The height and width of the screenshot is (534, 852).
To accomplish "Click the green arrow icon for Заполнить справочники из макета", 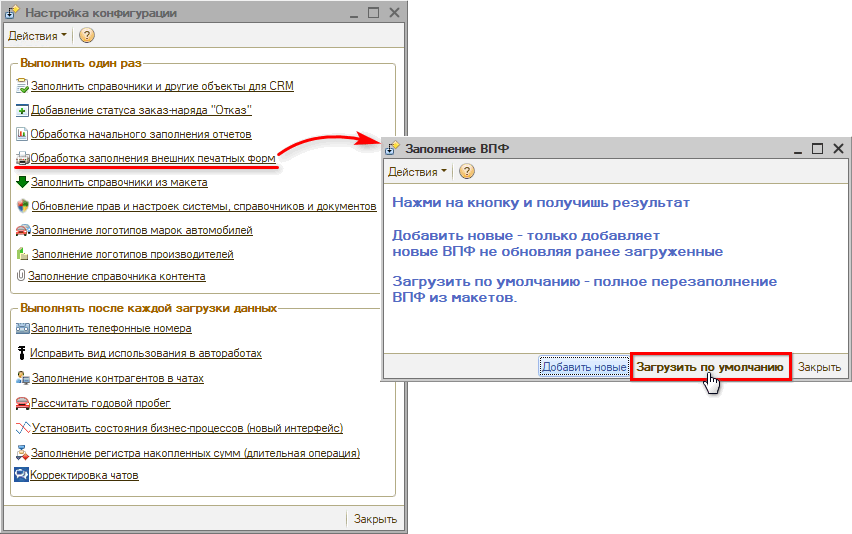I will click(22, 183).
